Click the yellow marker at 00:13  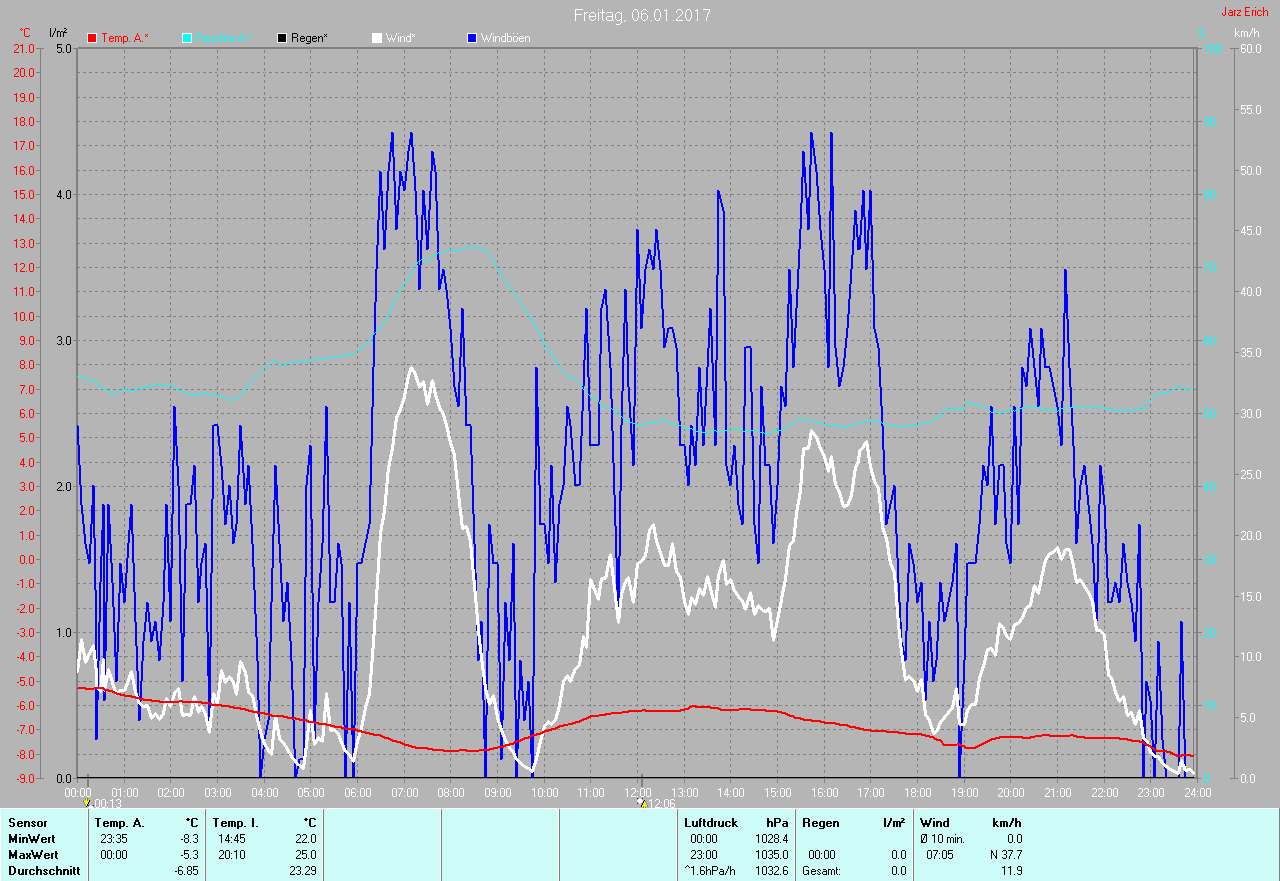click(x=87, y=802)
